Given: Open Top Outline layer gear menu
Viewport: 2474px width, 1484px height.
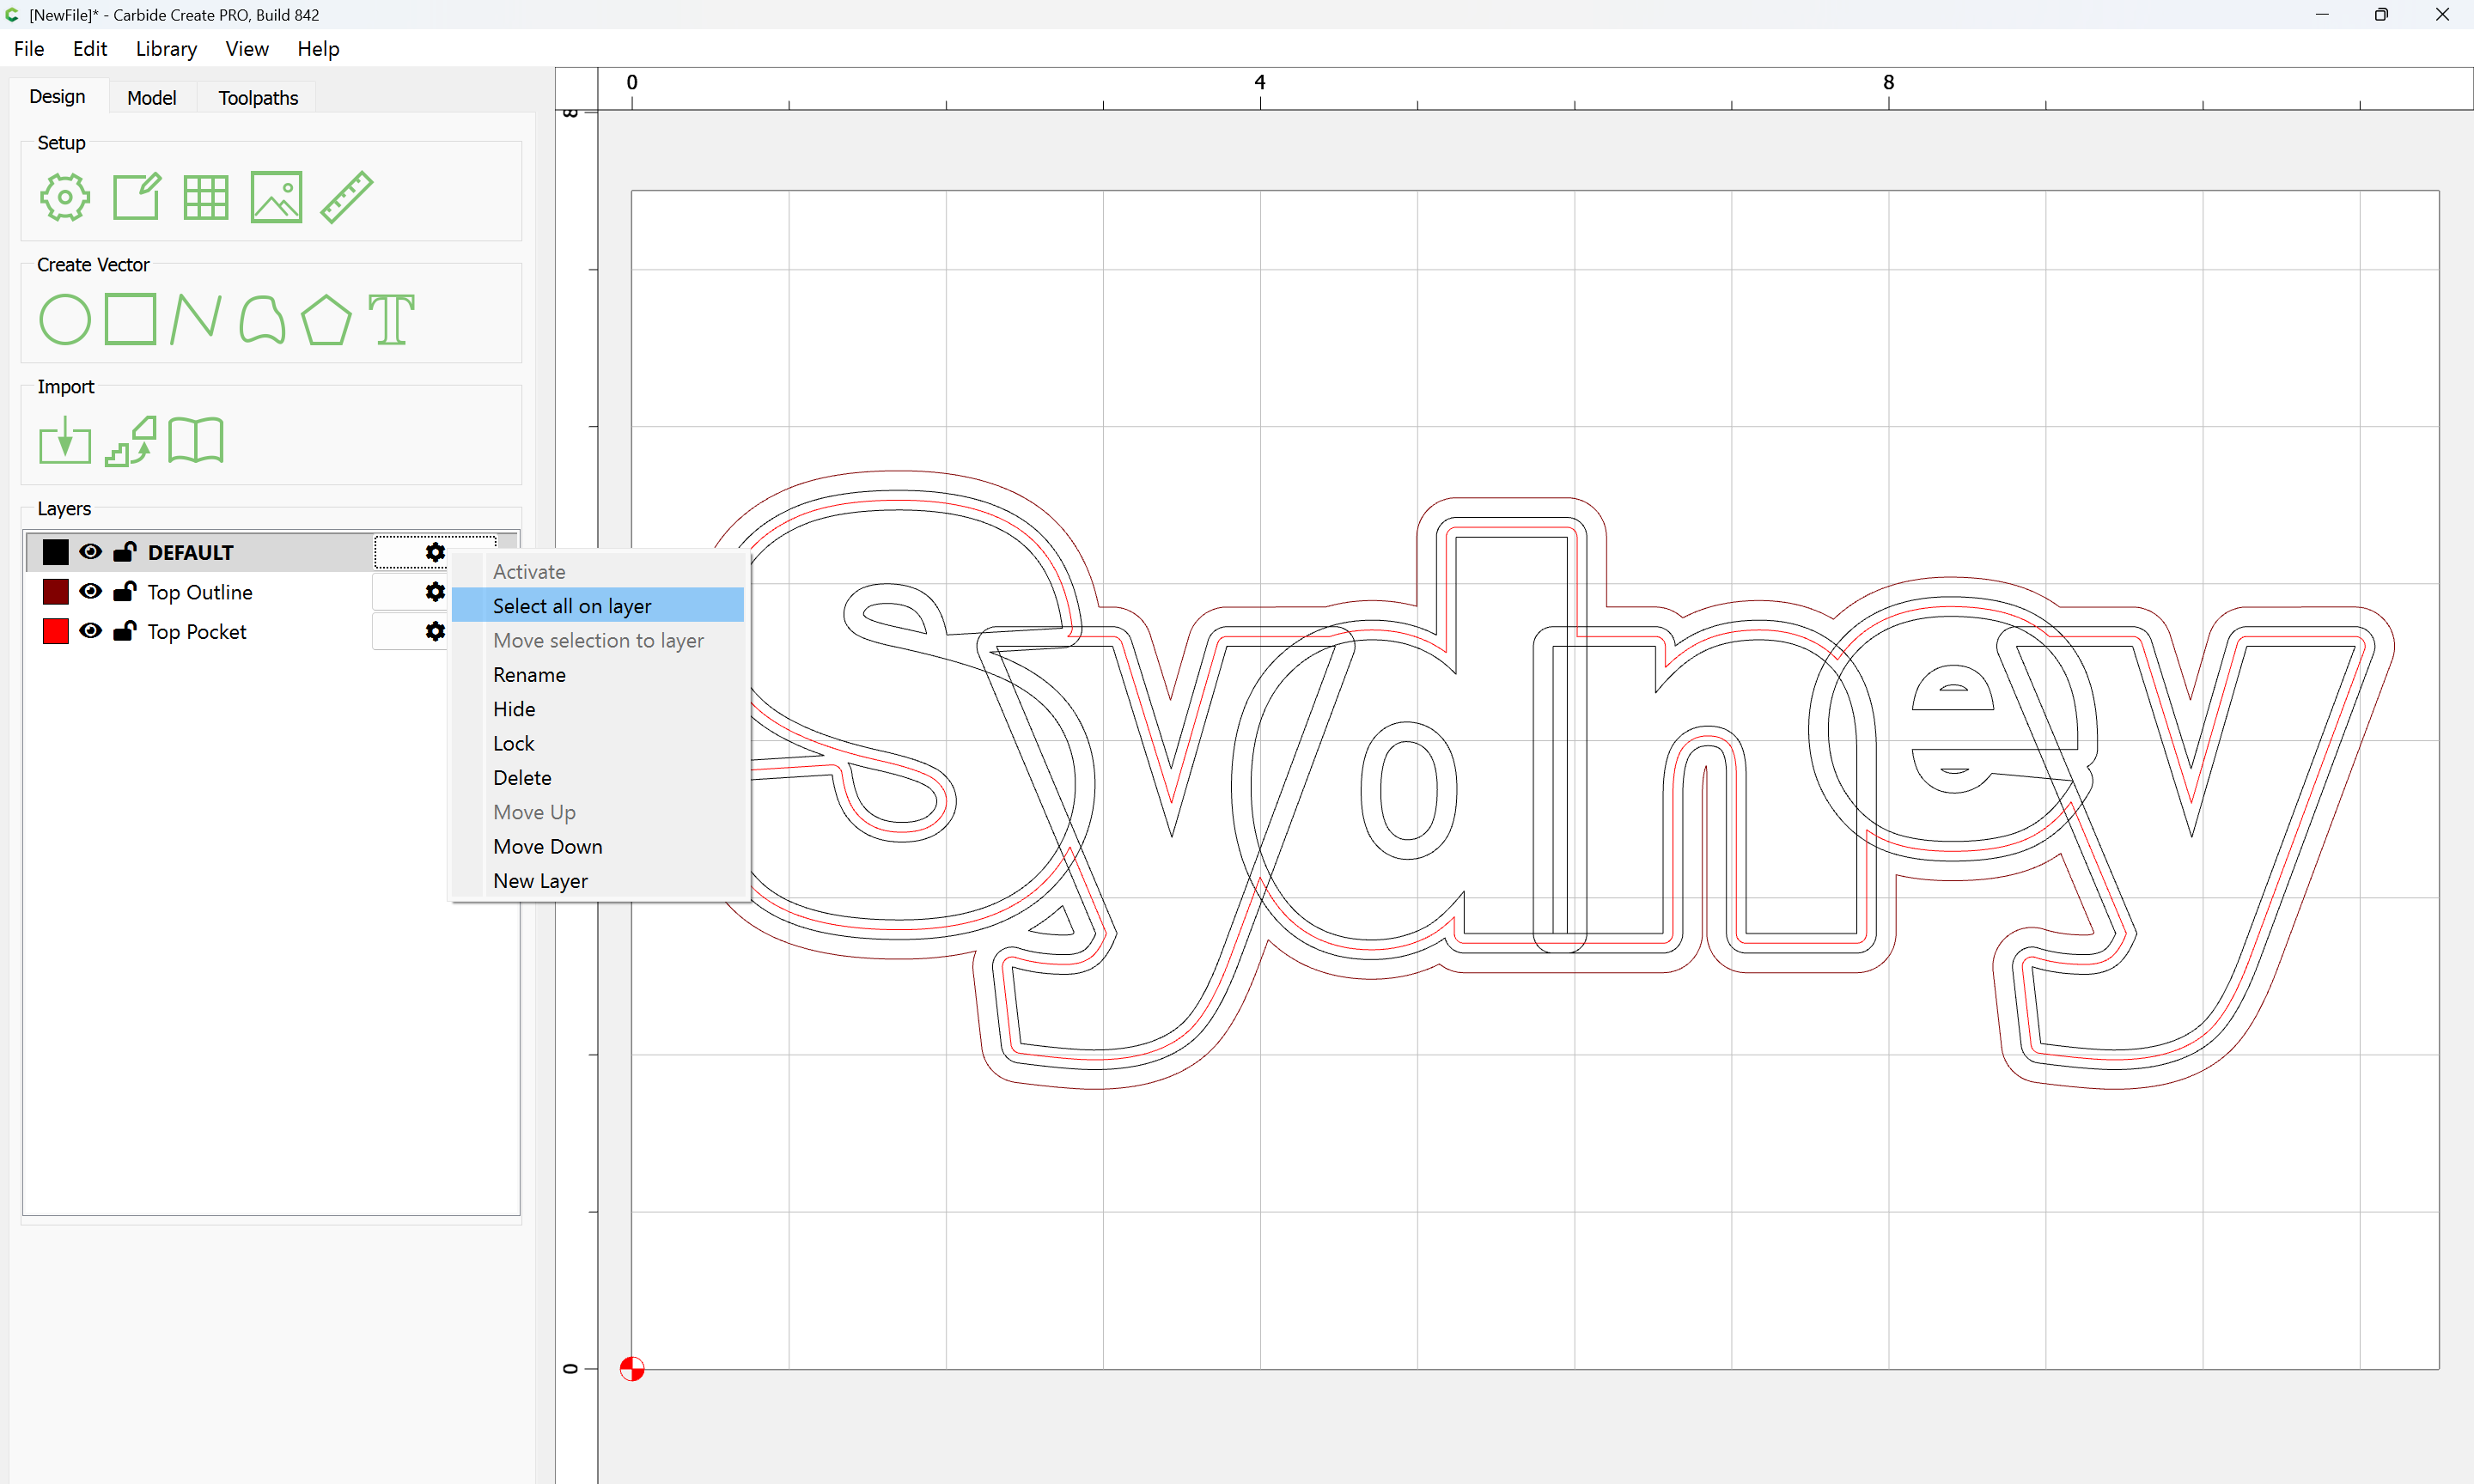Looking at the screenshot, I should tap(435, 592).
